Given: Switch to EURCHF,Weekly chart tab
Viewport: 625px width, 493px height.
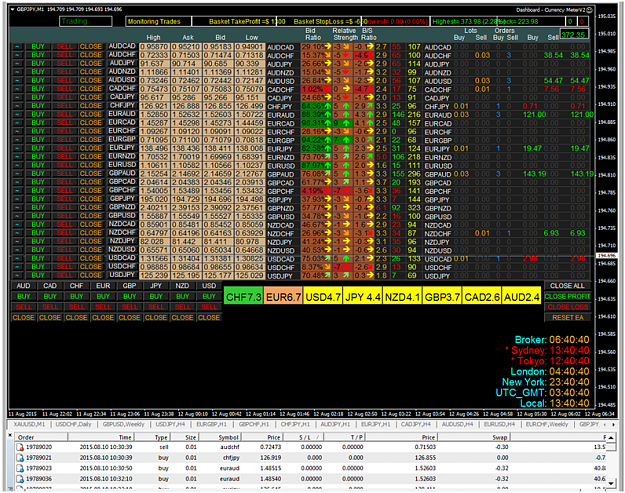Looking at the screenshot, I should click(x=546, y=424).
